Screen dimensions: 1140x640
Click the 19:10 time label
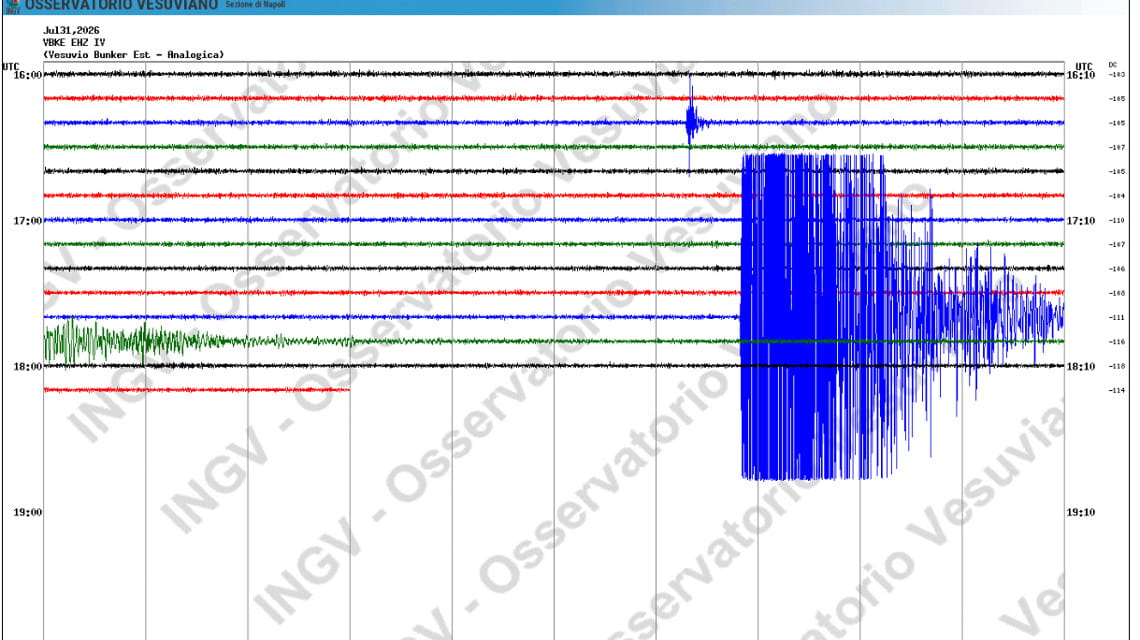[1081, 512]
